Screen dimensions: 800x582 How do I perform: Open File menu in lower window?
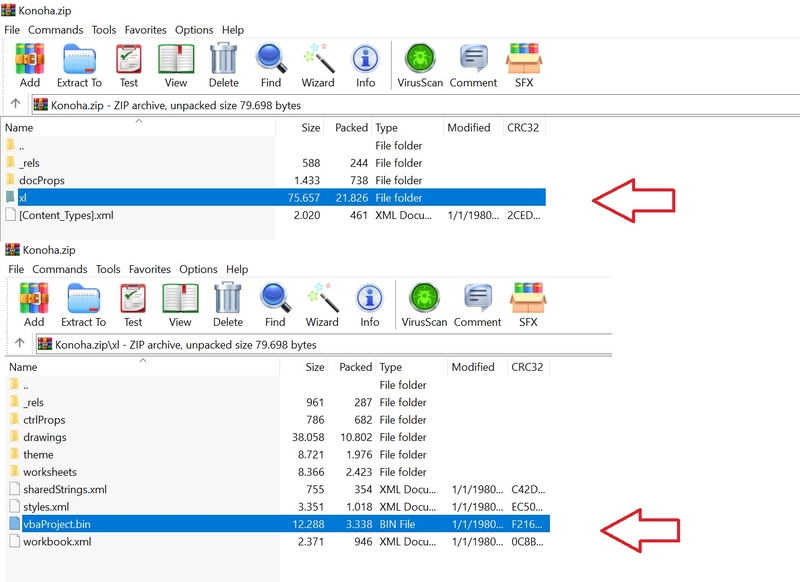(x=16, y=269)
